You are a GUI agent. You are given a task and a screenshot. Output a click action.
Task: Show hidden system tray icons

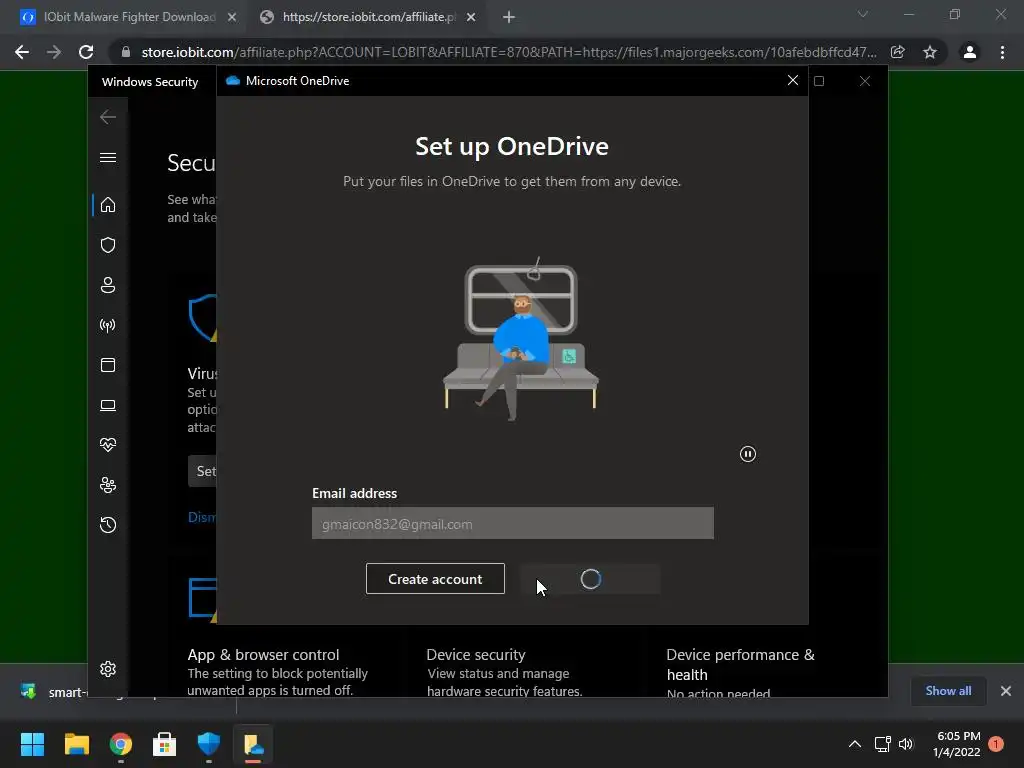point(855,744)
